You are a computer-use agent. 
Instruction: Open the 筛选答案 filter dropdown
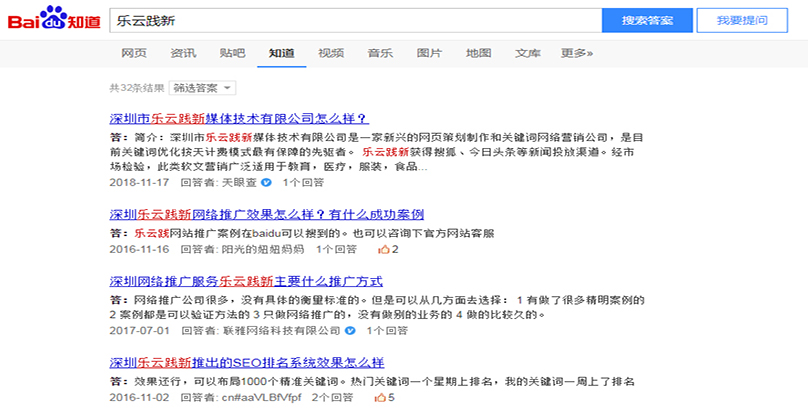pyautogui.click(x=202, y=88)
